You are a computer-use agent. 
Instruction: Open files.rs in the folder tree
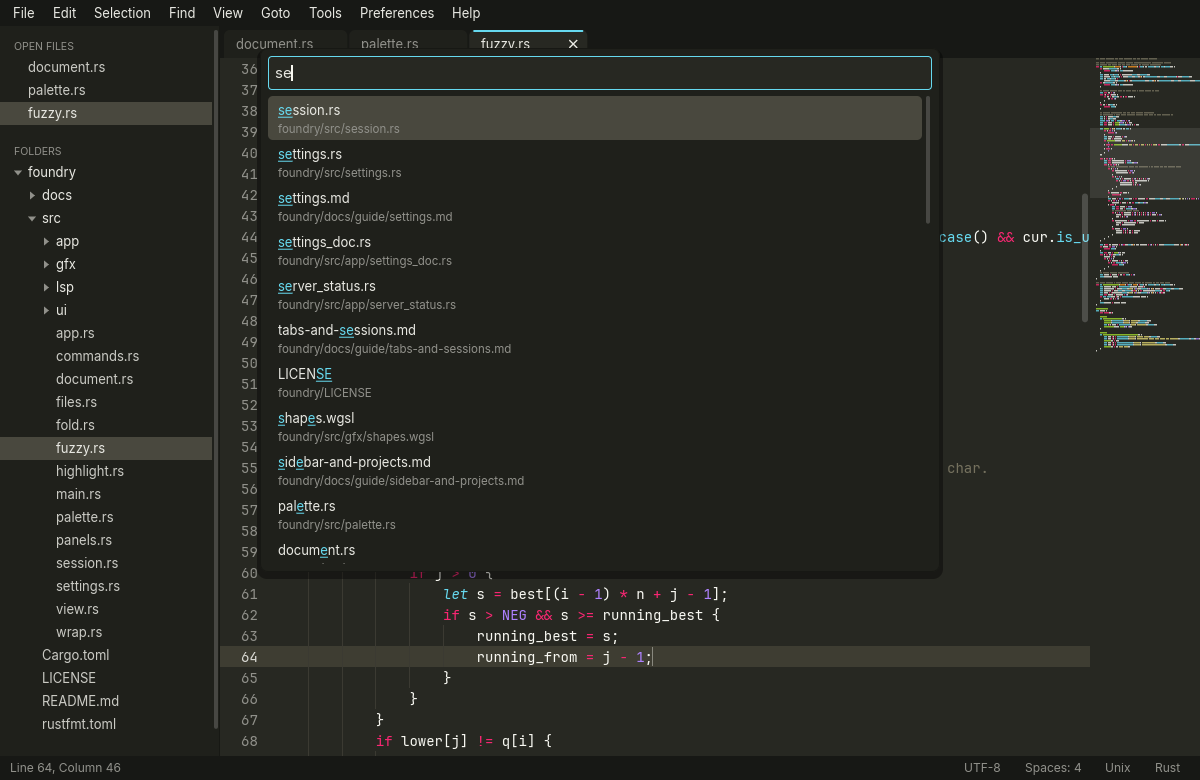coord(106,402)
